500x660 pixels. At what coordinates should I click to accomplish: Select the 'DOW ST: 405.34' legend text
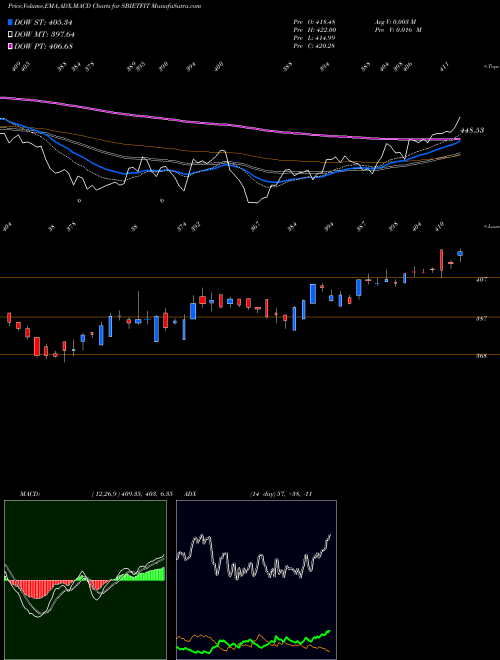(x=43, y=22)
